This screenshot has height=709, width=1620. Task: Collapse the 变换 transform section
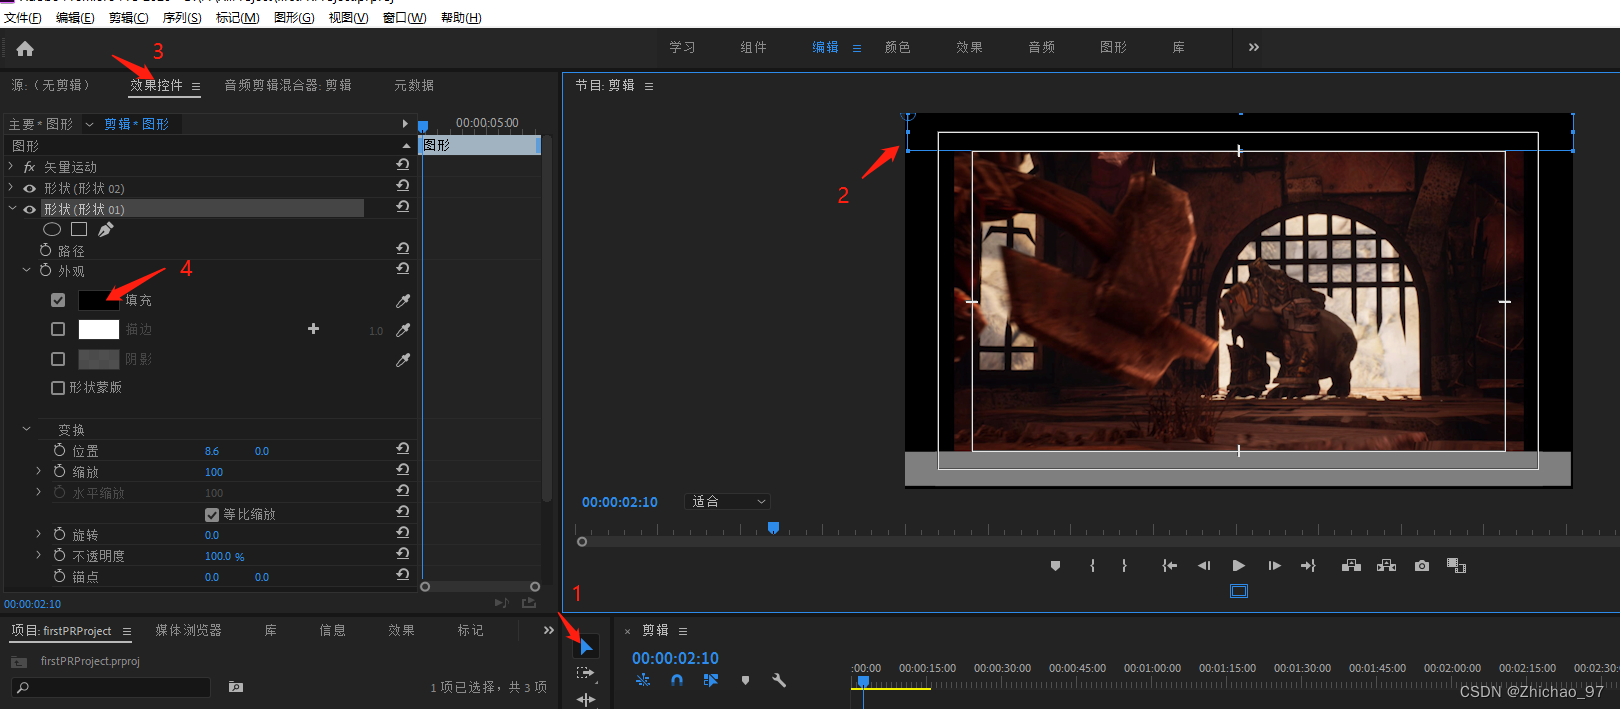pos(26,429)
